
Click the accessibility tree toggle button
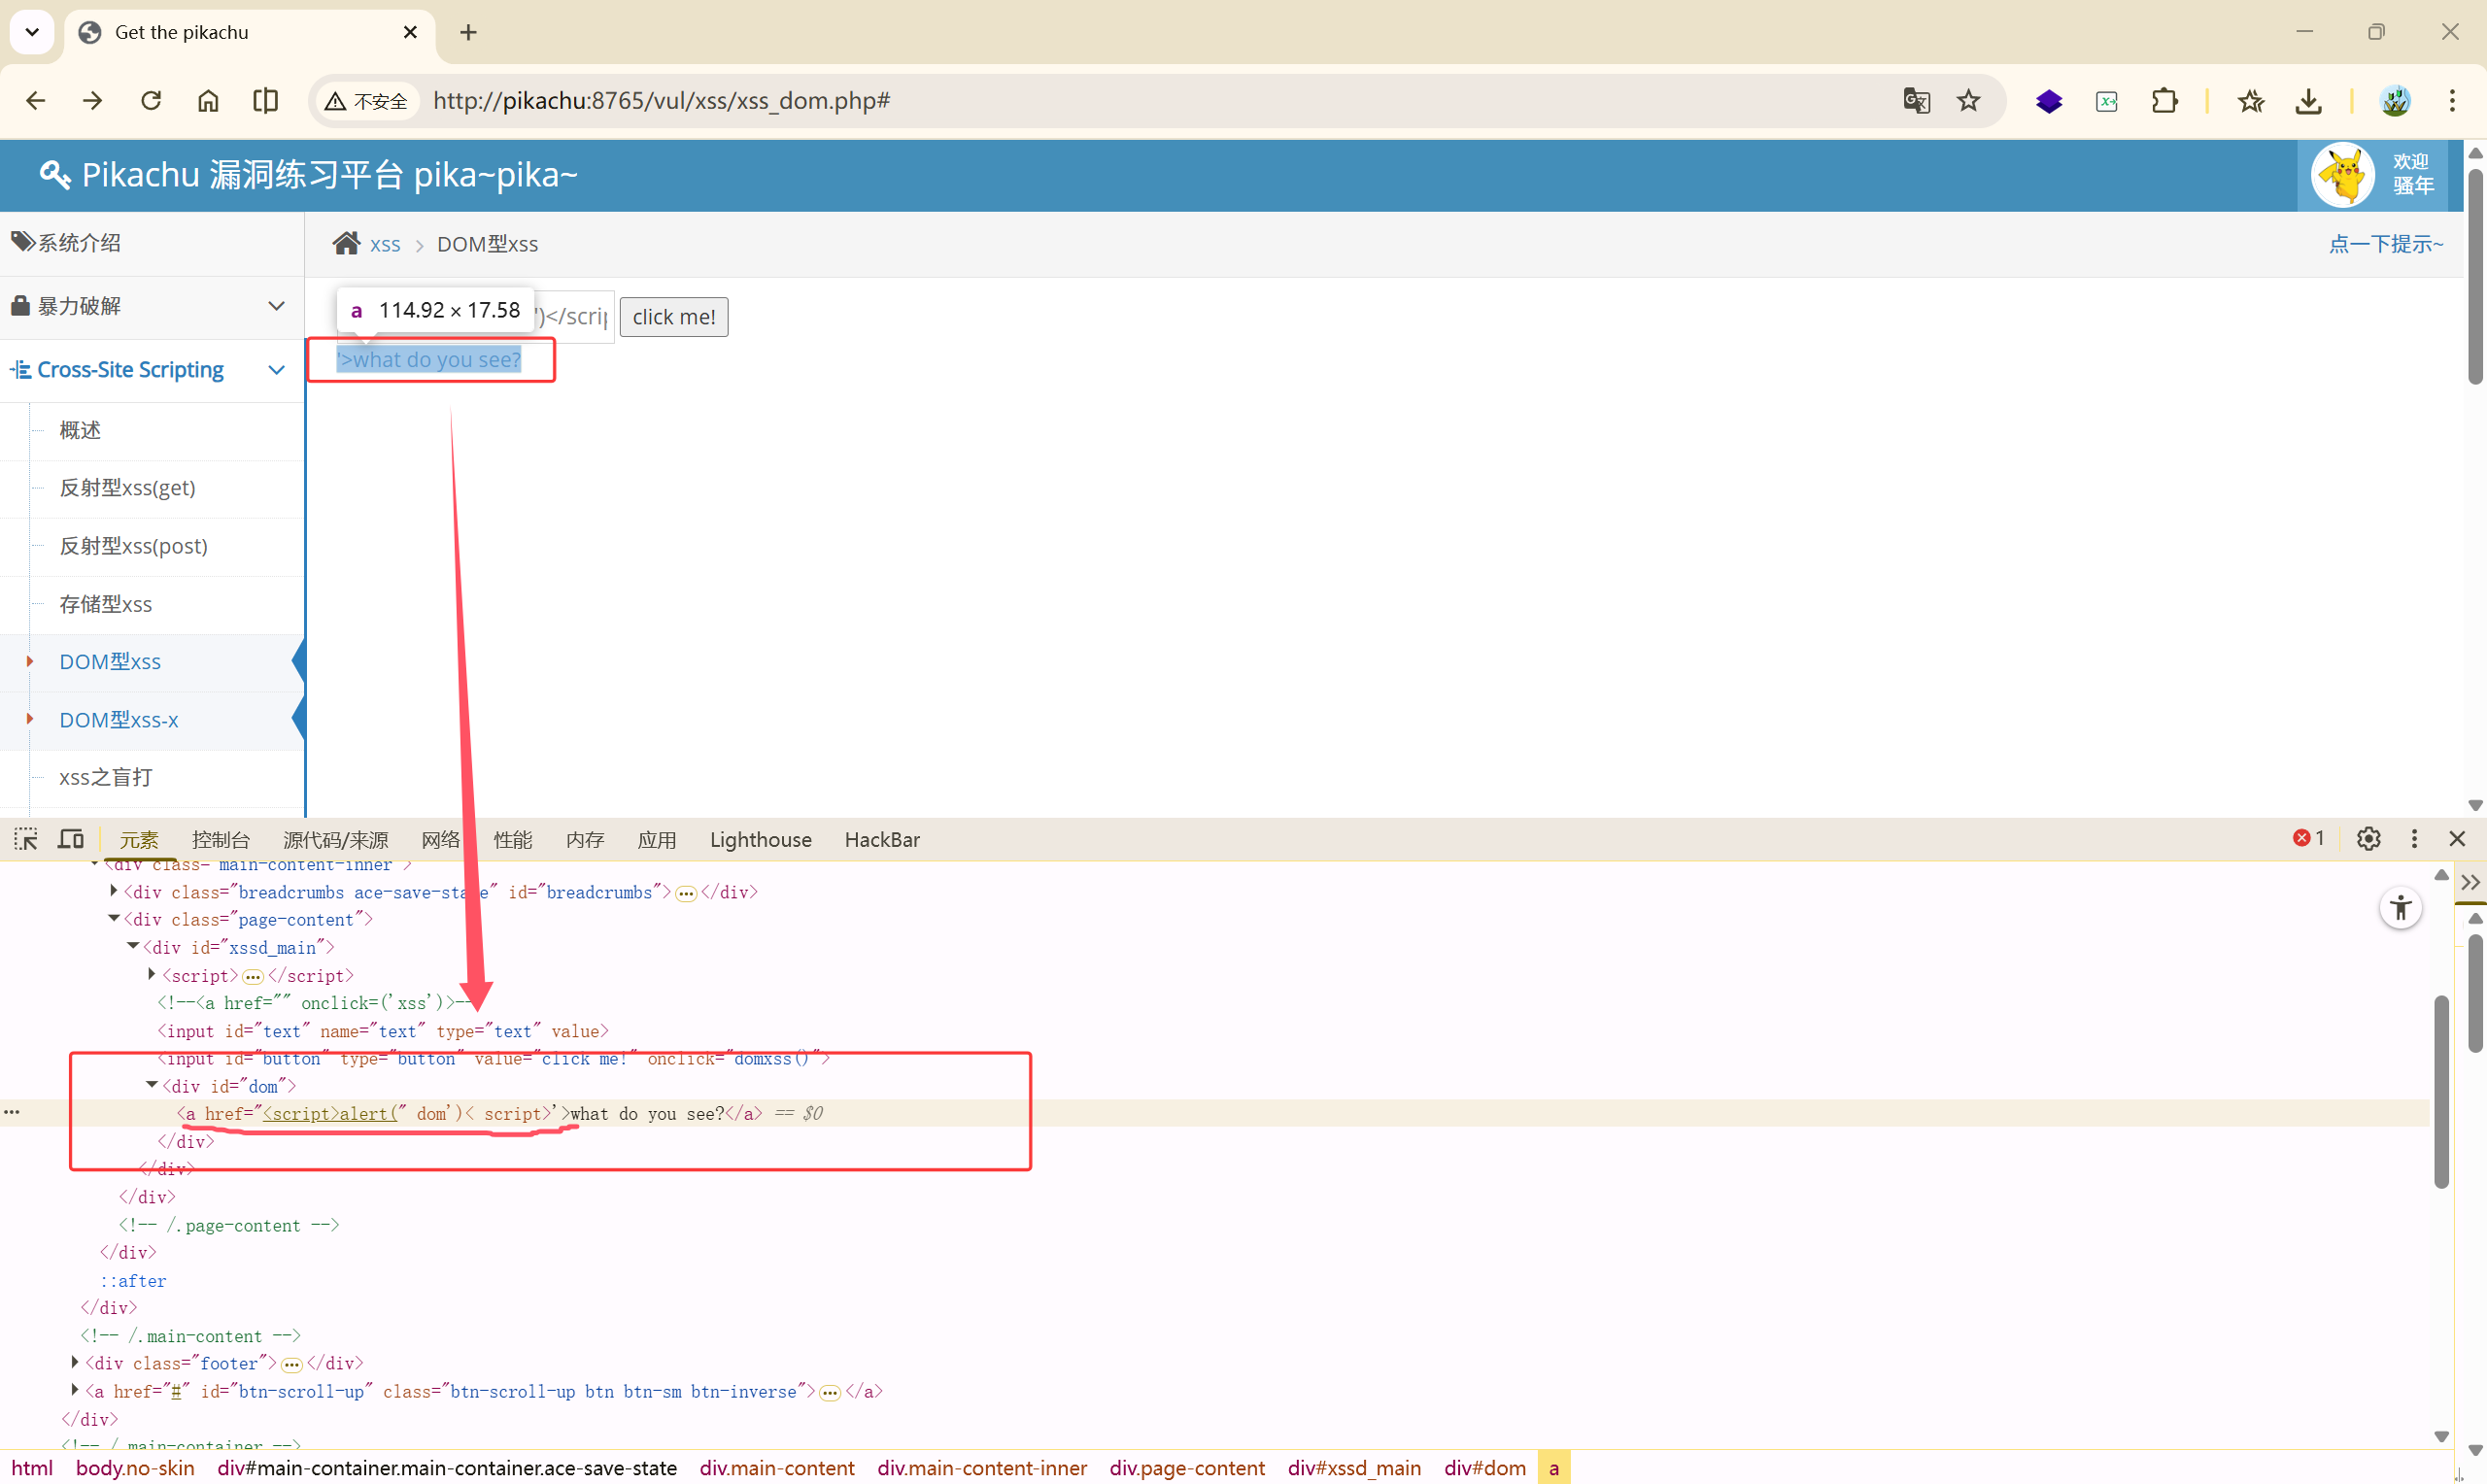tap(2400, 908)
